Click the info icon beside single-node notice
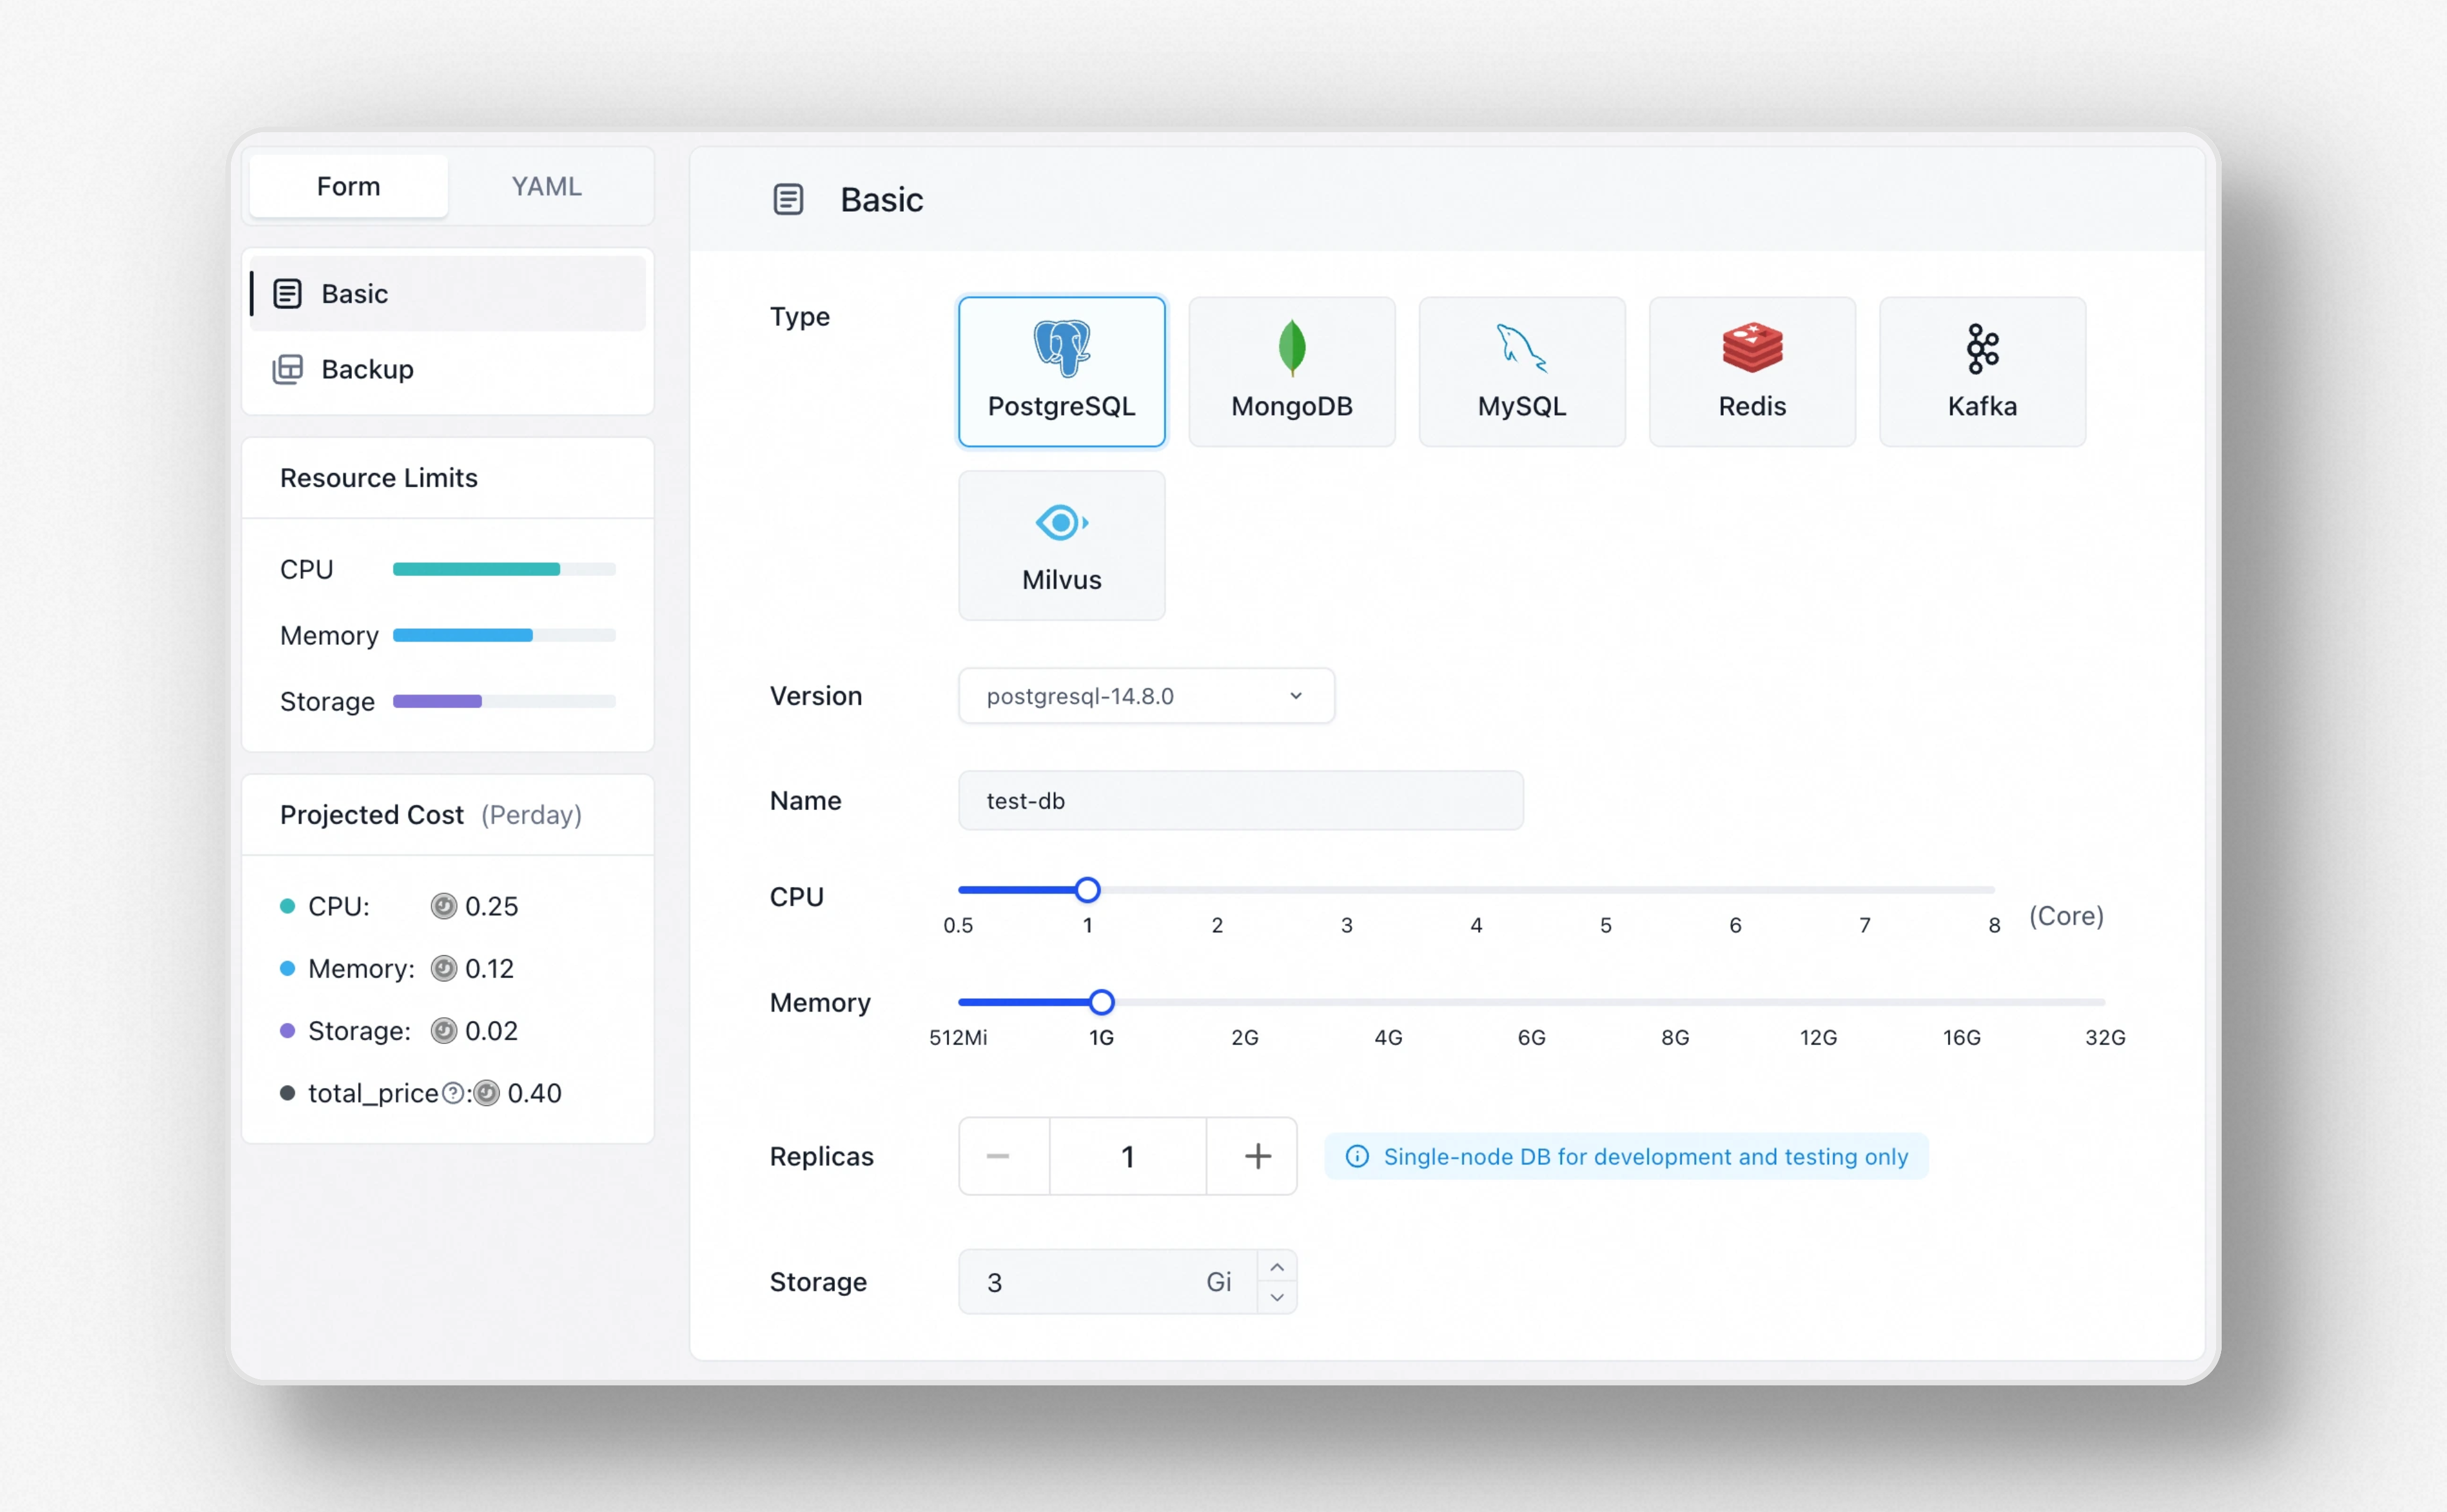This screenshot has width=2447, height=1512. point(1356,1156)
